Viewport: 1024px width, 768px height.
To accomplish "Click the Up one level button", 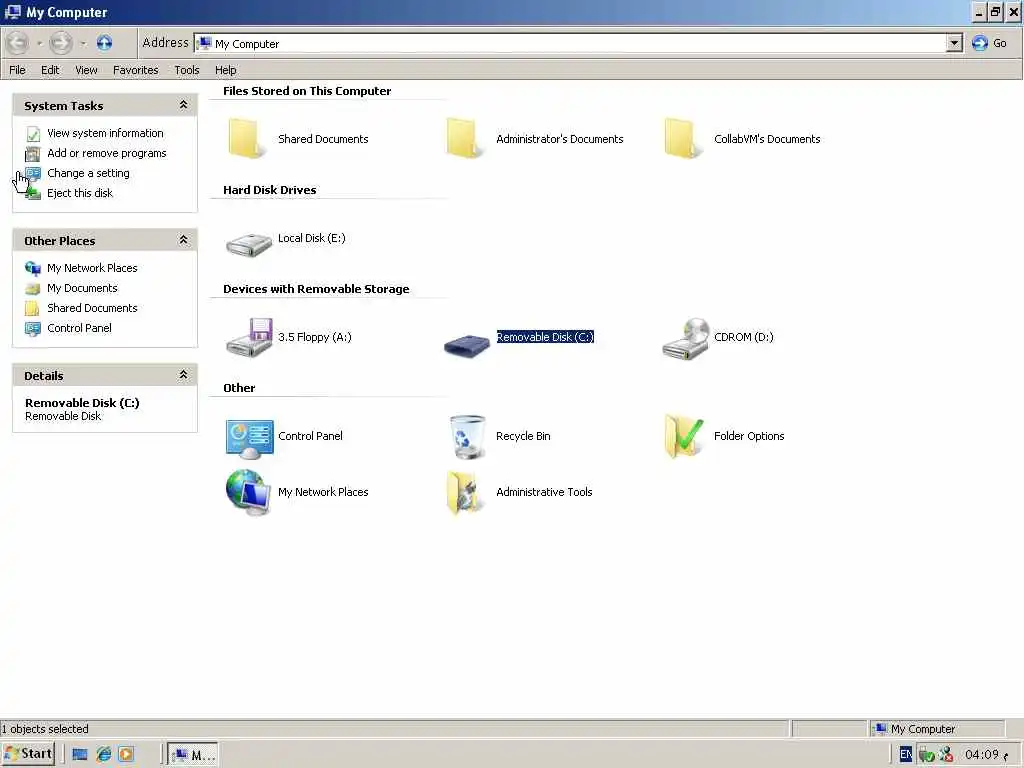I will [x=104, y=43].
